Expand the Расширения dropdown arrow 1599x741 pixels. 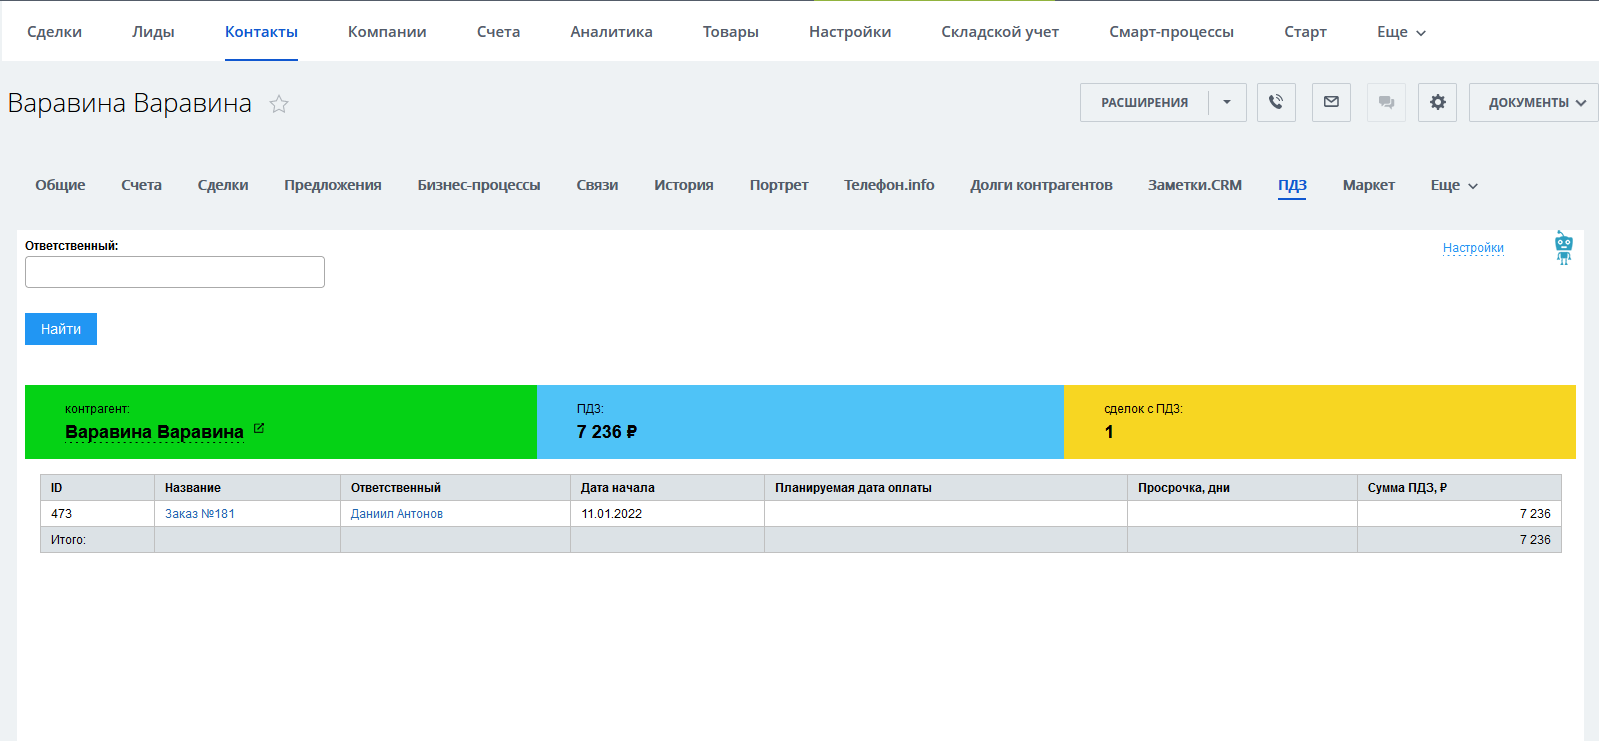coord(1227,102)
